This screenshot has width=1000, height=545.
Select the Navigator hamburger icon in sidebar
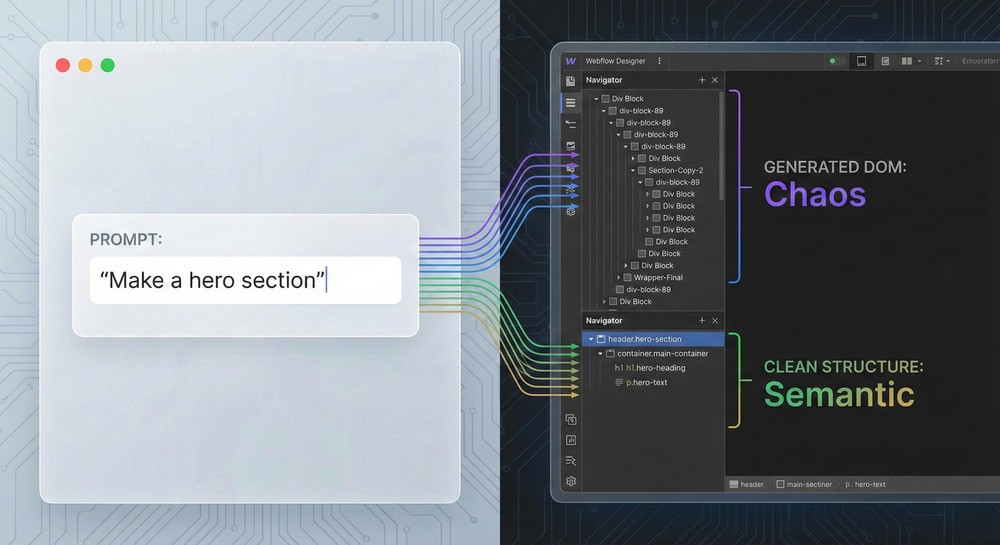pos(571,103)
